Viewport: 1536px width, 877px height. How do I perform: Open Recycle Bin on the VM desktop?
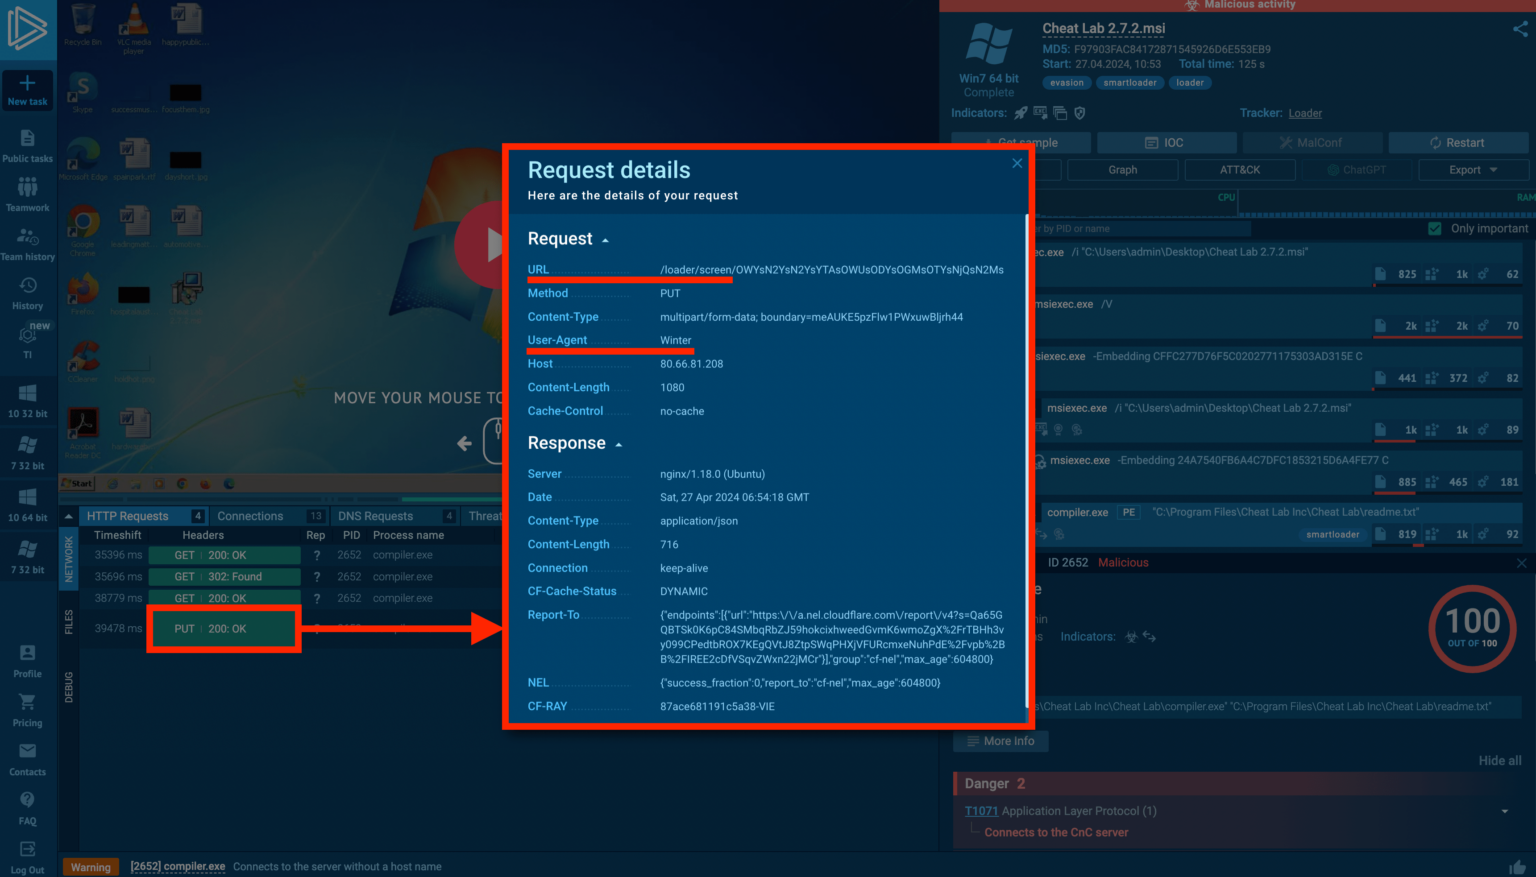tap(83, 25)
